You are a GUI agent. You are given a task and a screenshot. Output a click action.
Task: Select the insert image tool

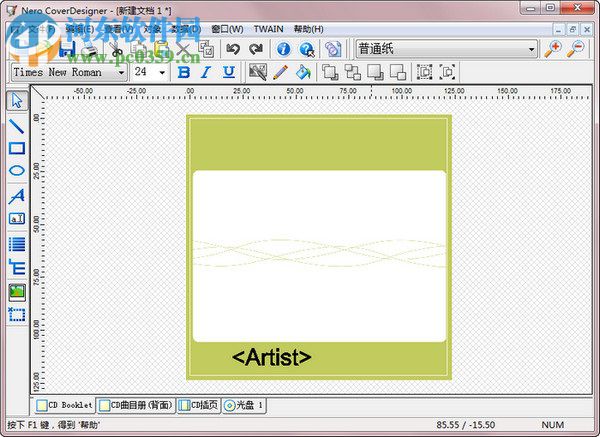[17, 292]
